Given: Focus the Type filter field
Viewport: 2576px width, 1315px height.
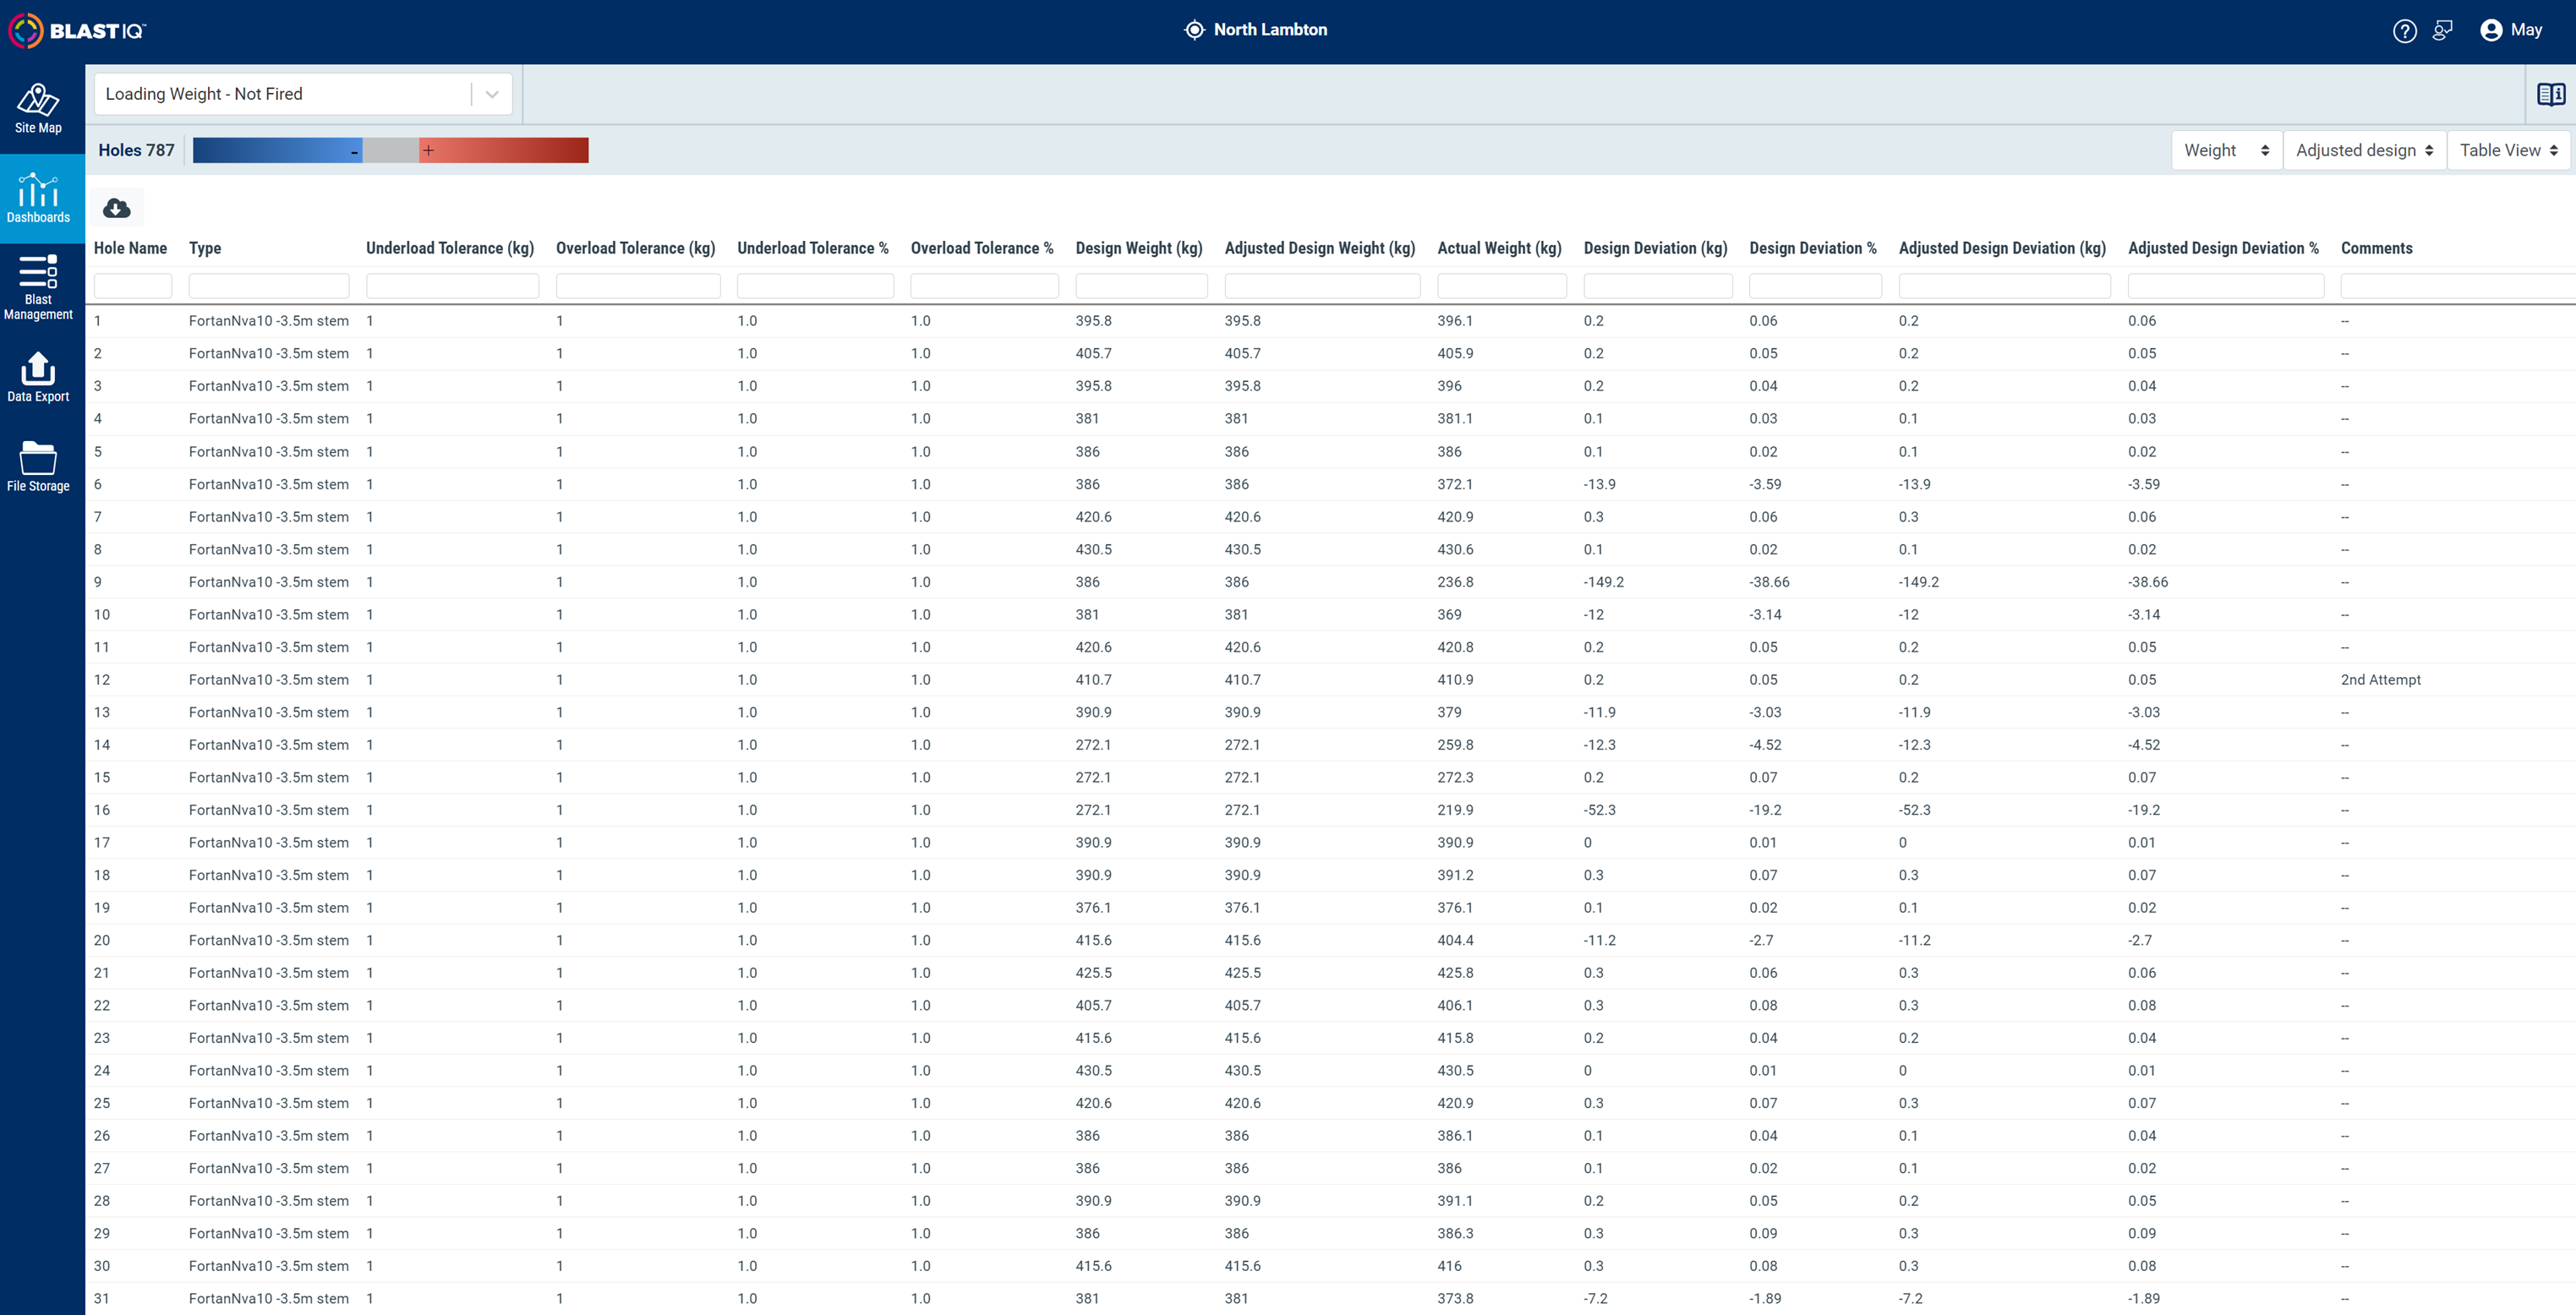Looking at the screenshot, I should [x=269, y=286].
